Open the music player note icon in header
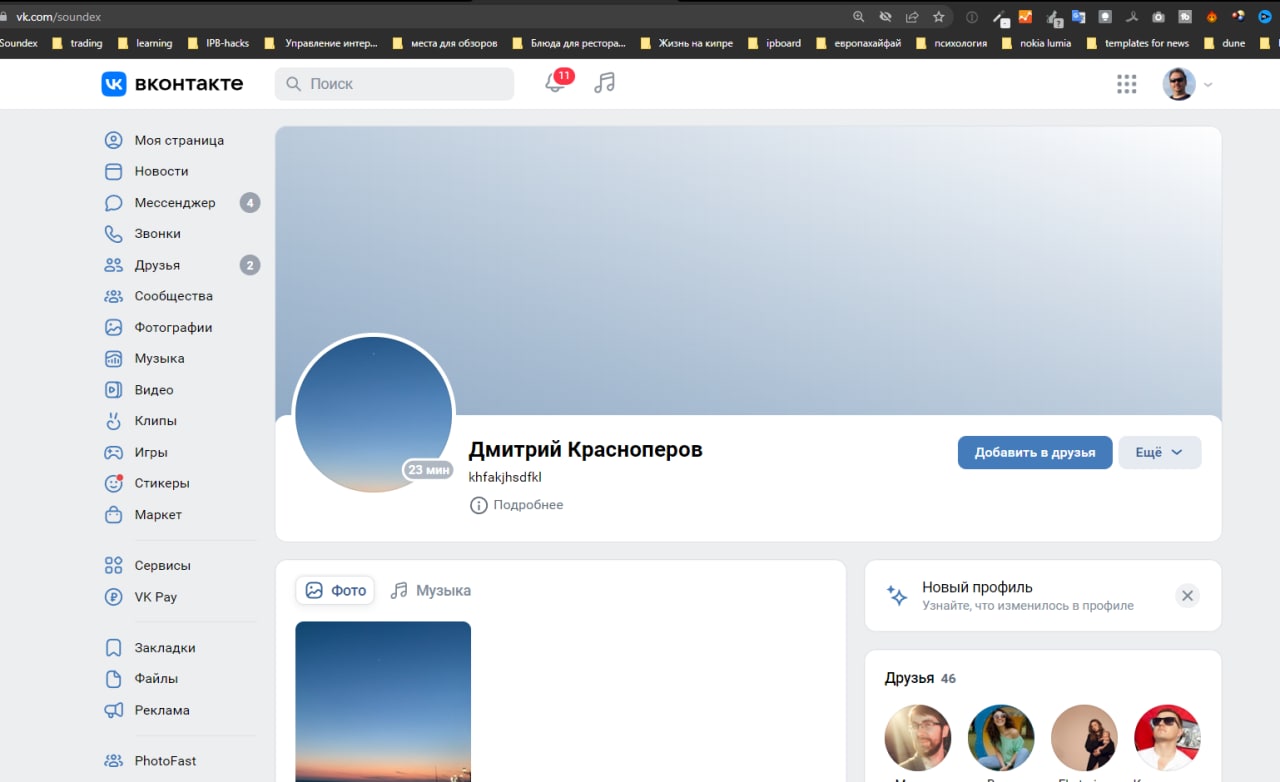The height and width of the screenshot is (782, 1280). click(x=604, y=83)
